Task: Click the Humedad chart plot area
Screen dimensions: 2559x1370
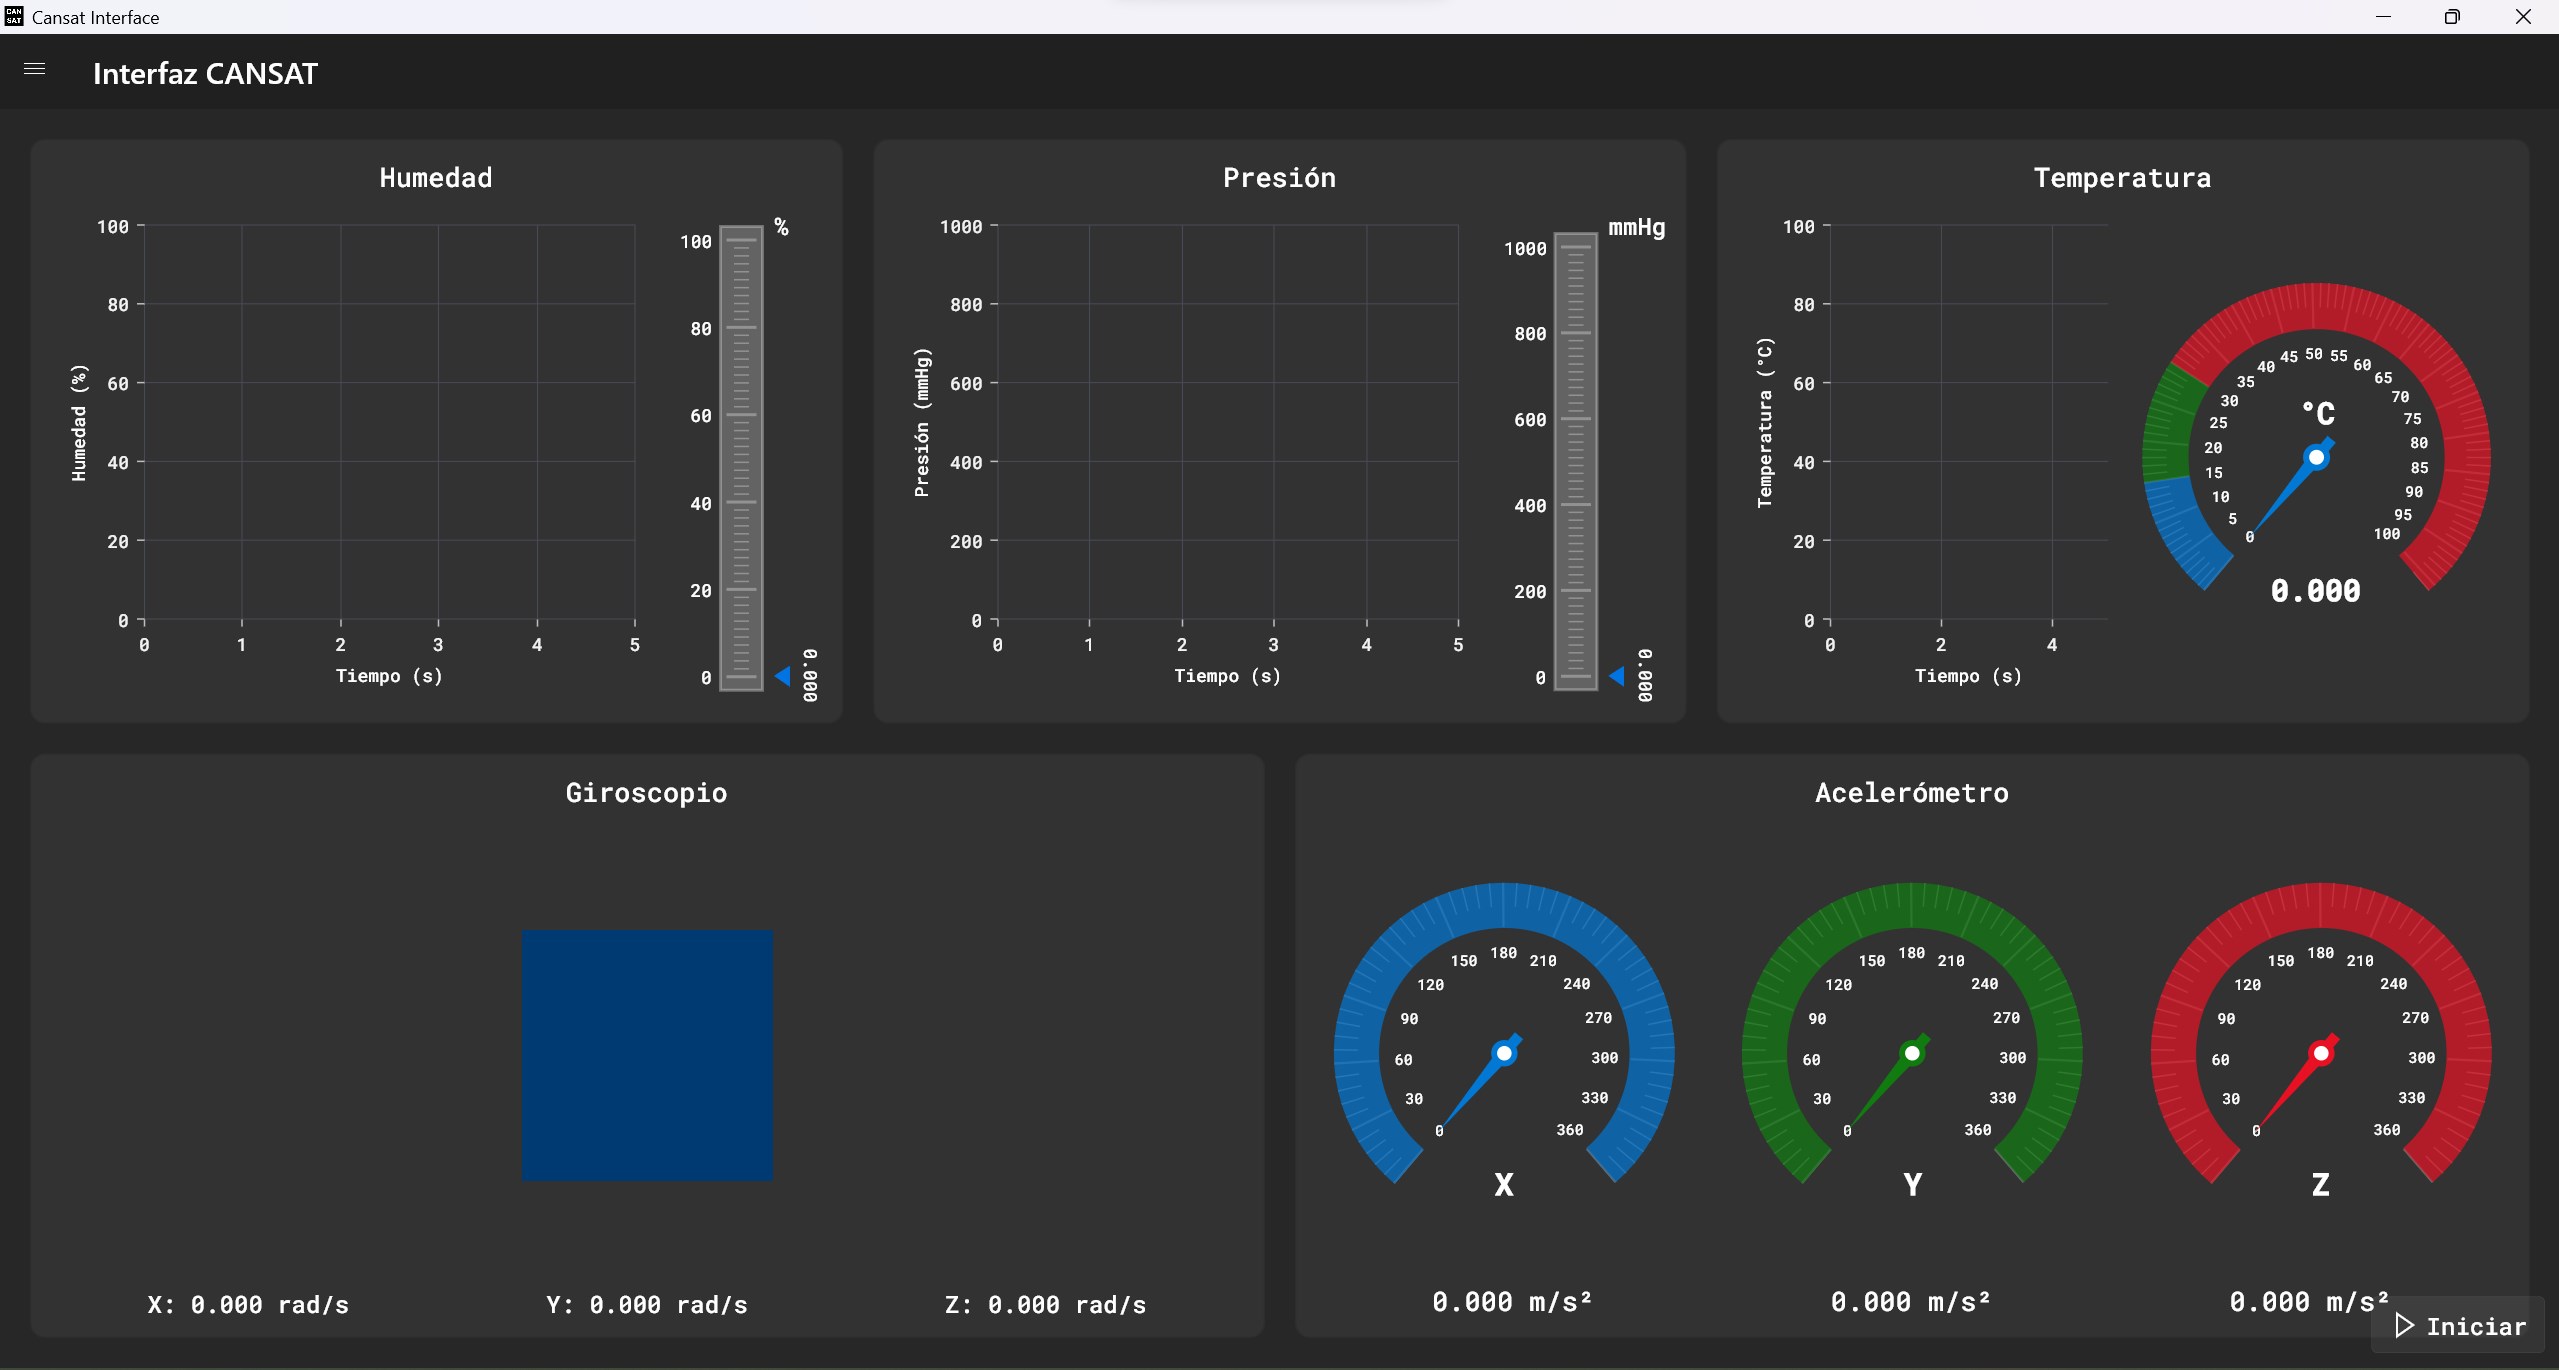Action: pyautogui.click(x=389, y=422)
